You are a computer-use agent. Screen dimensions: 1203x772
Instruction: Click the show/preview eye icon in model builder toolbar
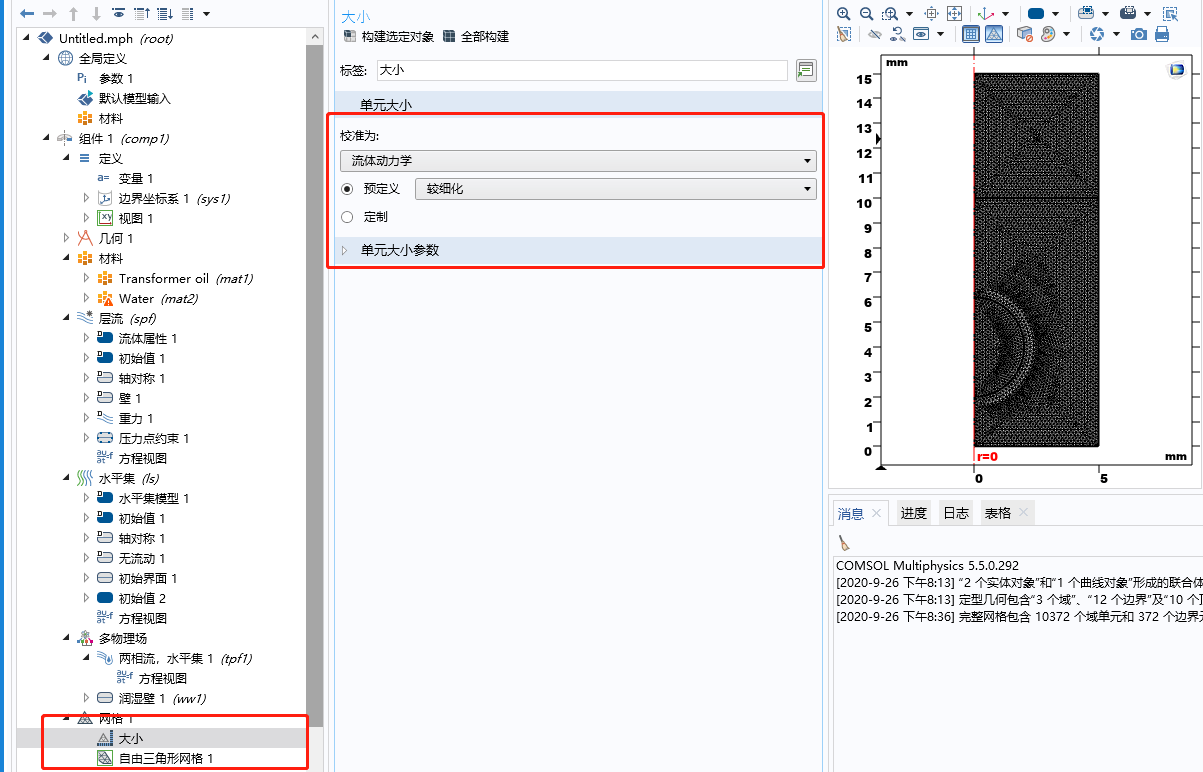pos(119,14)
